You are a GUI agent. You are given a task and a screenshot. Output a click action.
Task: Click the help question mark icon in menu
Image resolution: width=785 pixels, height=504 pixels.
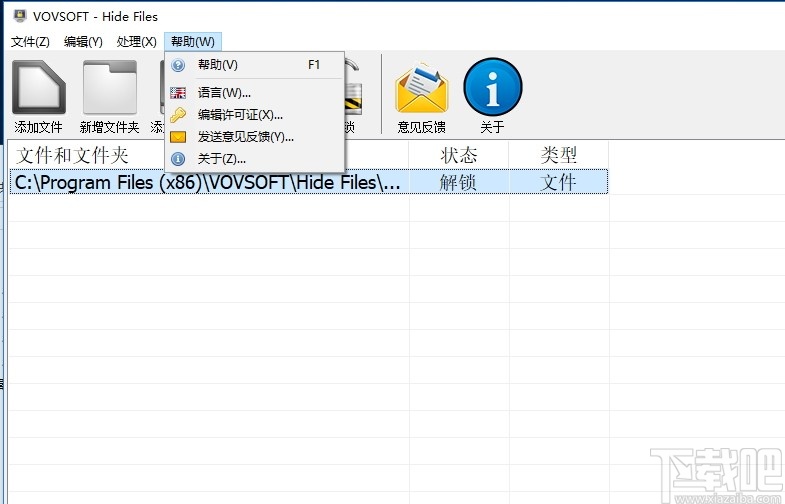click(178, 65)
